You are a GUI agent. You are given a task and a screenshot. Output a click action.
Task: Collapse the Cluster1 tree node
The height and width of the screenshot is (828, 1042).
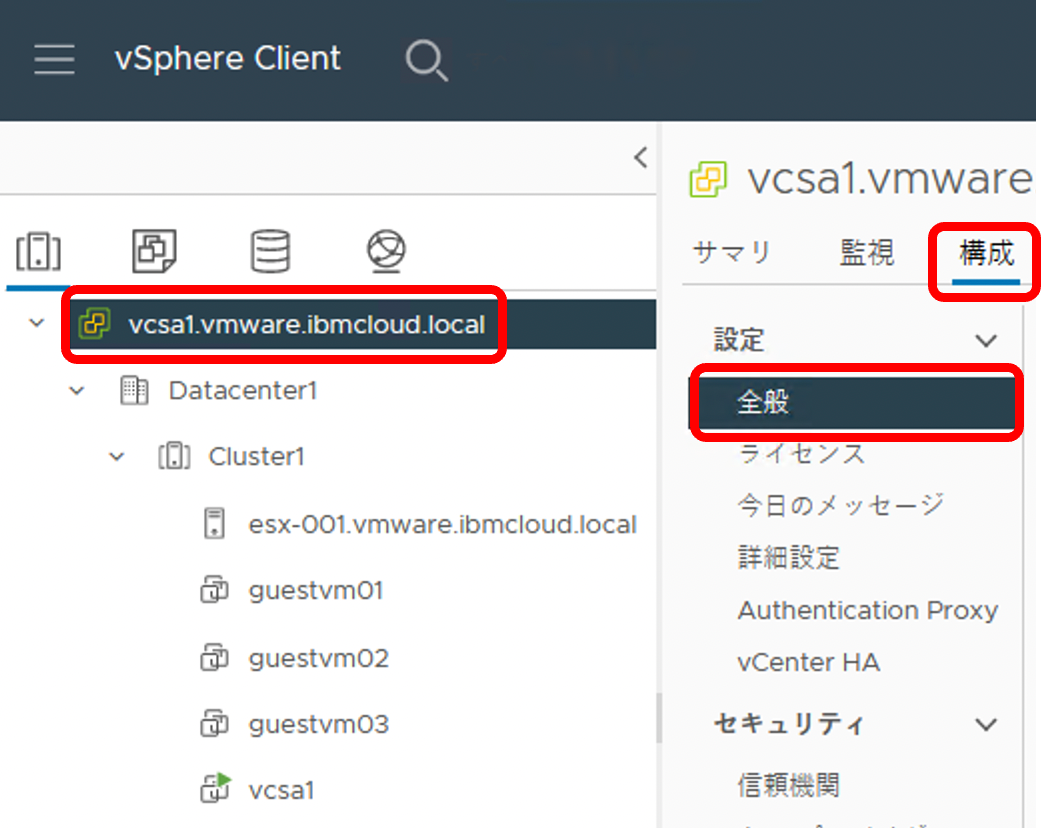pos(117,457)
